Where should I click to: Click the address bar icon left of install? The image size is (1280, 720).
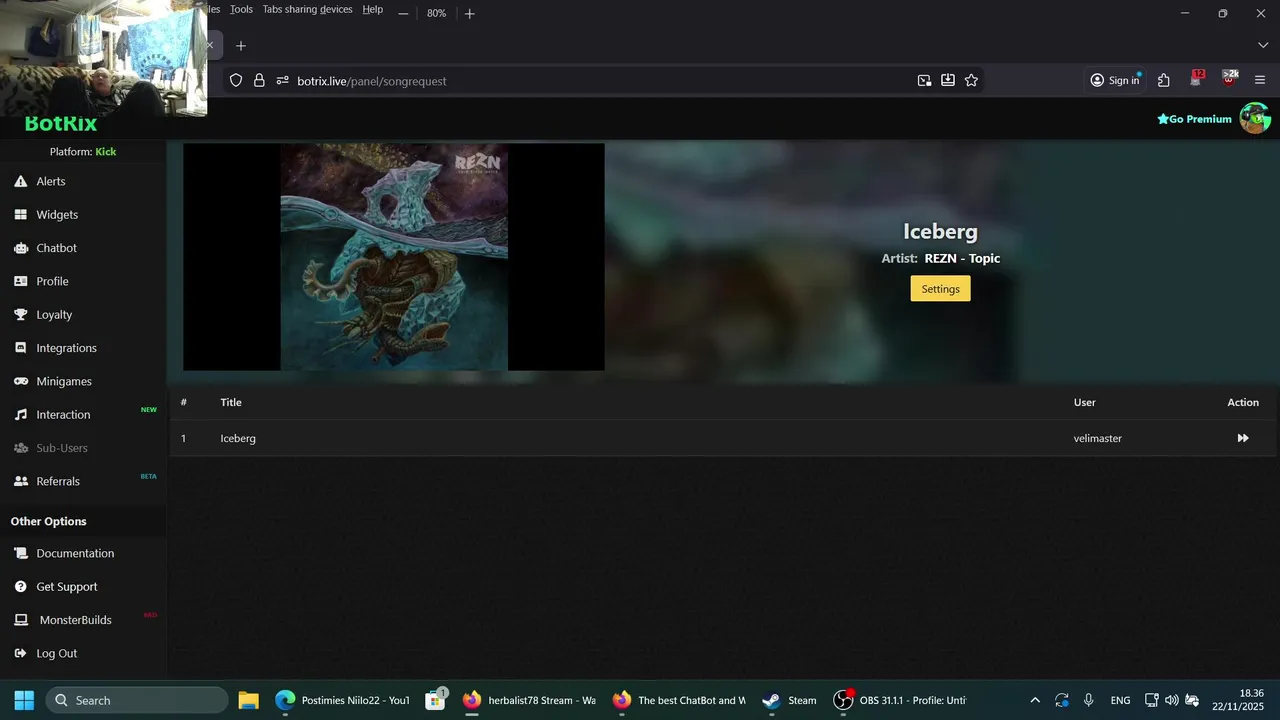924,80
